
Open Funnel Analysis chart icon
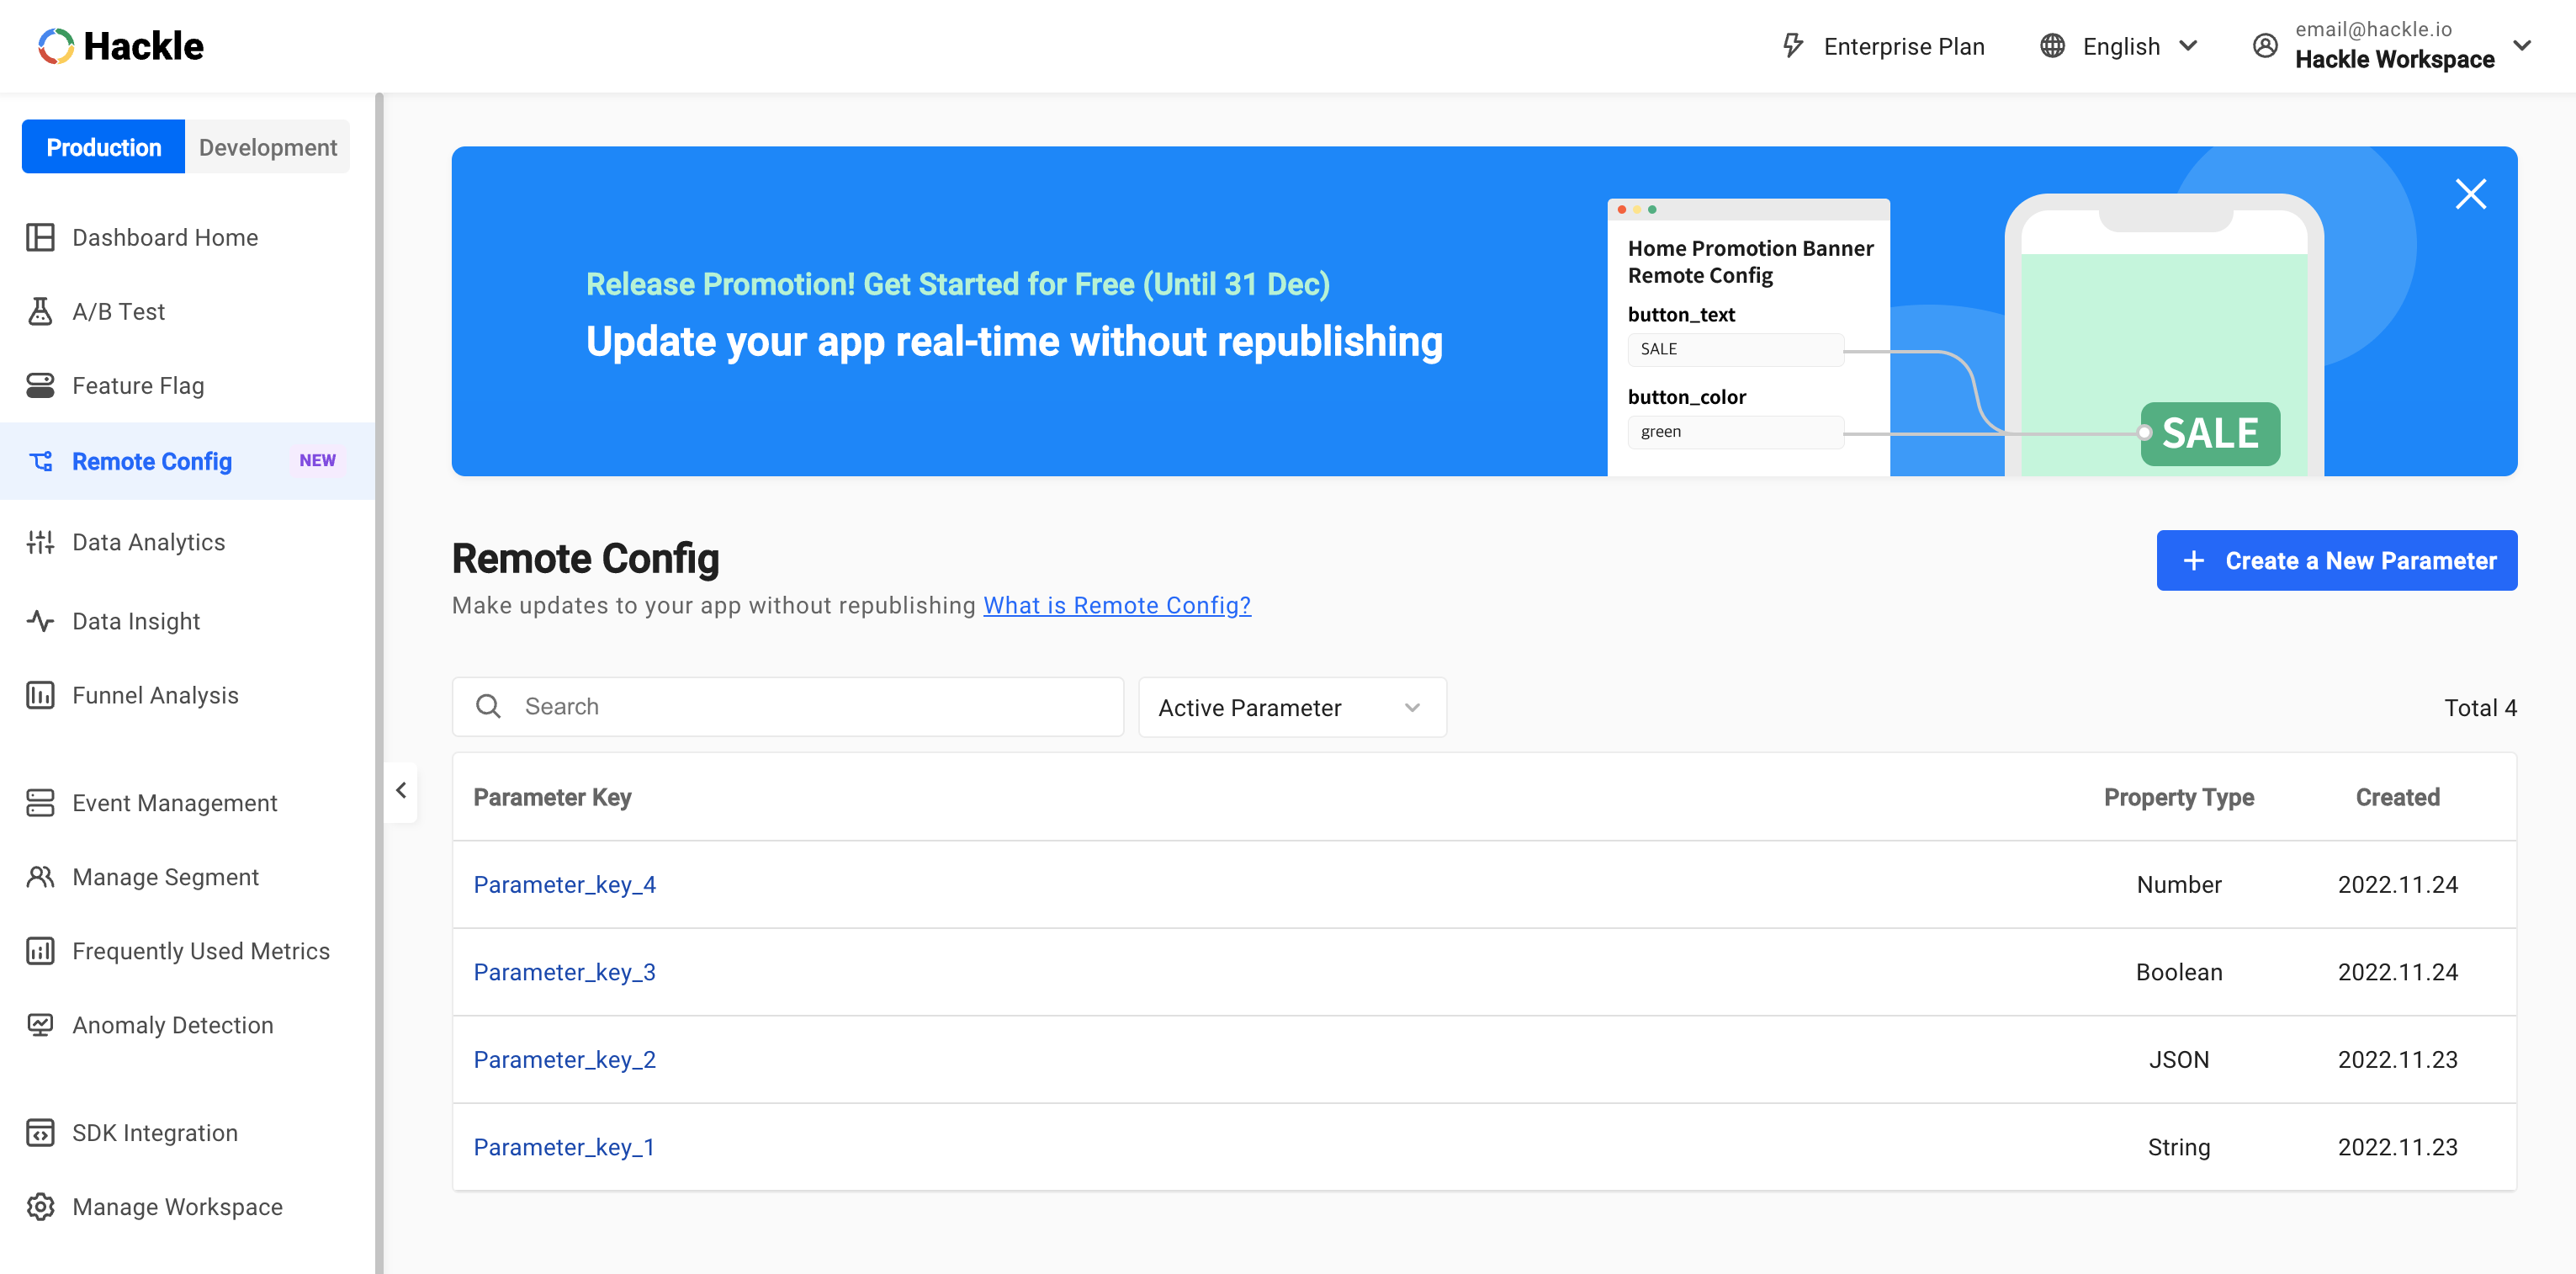click(40, 695)
